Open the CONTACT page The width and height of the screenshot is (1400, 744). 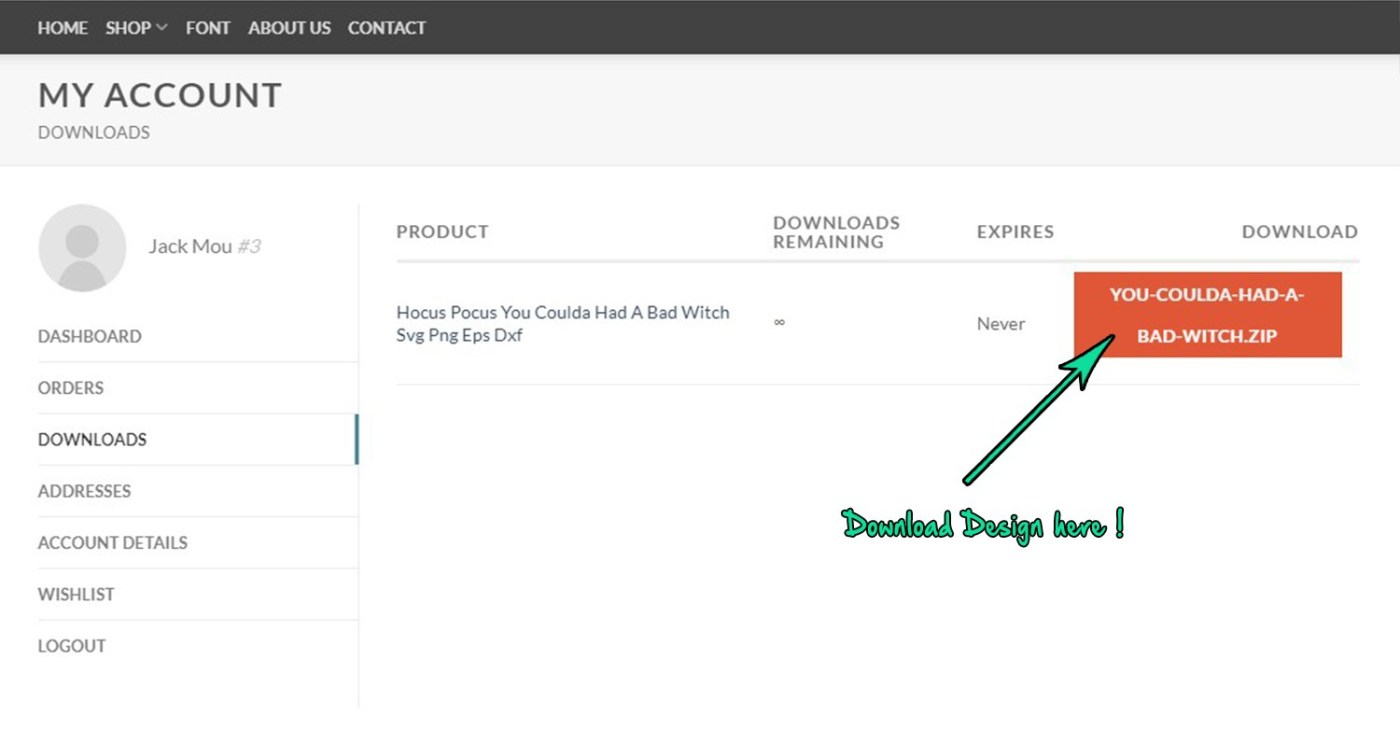pyautogui.click(x=386, y=28)
